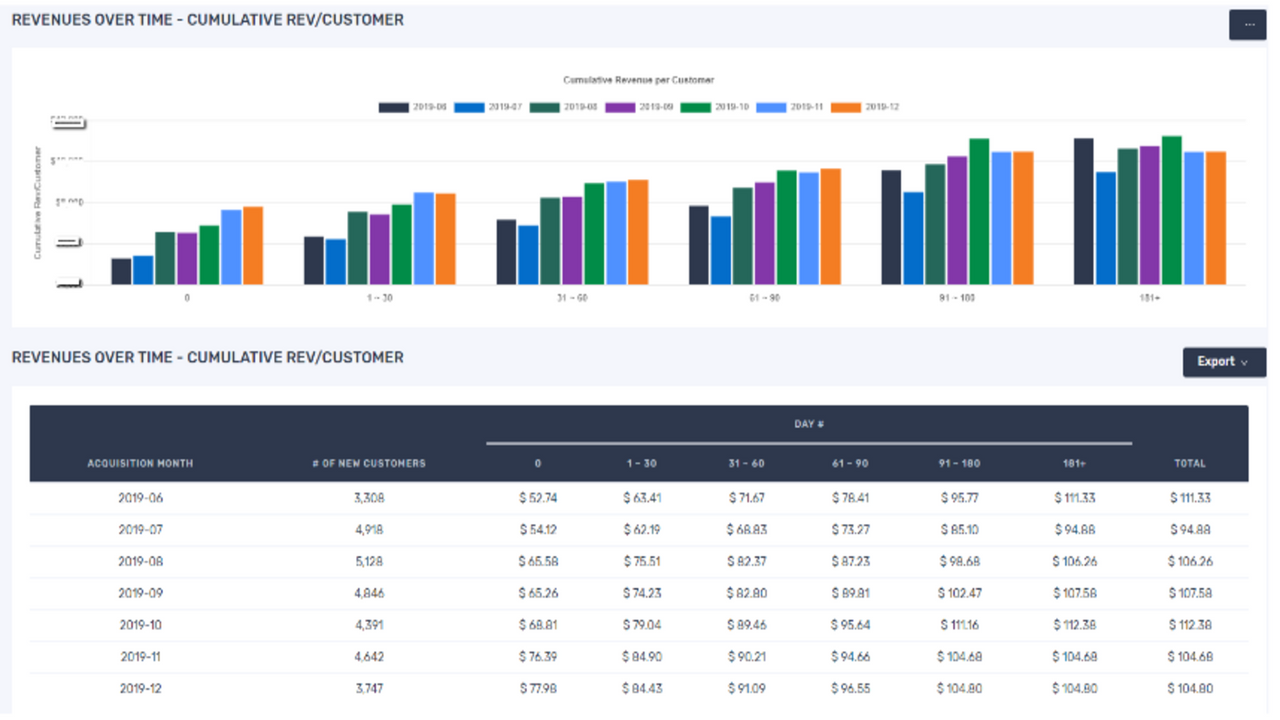This screenshot has height=720, width=1280.
Task: Click the $91.09 value in 2019-12 row
Action: tap(746, 690)
